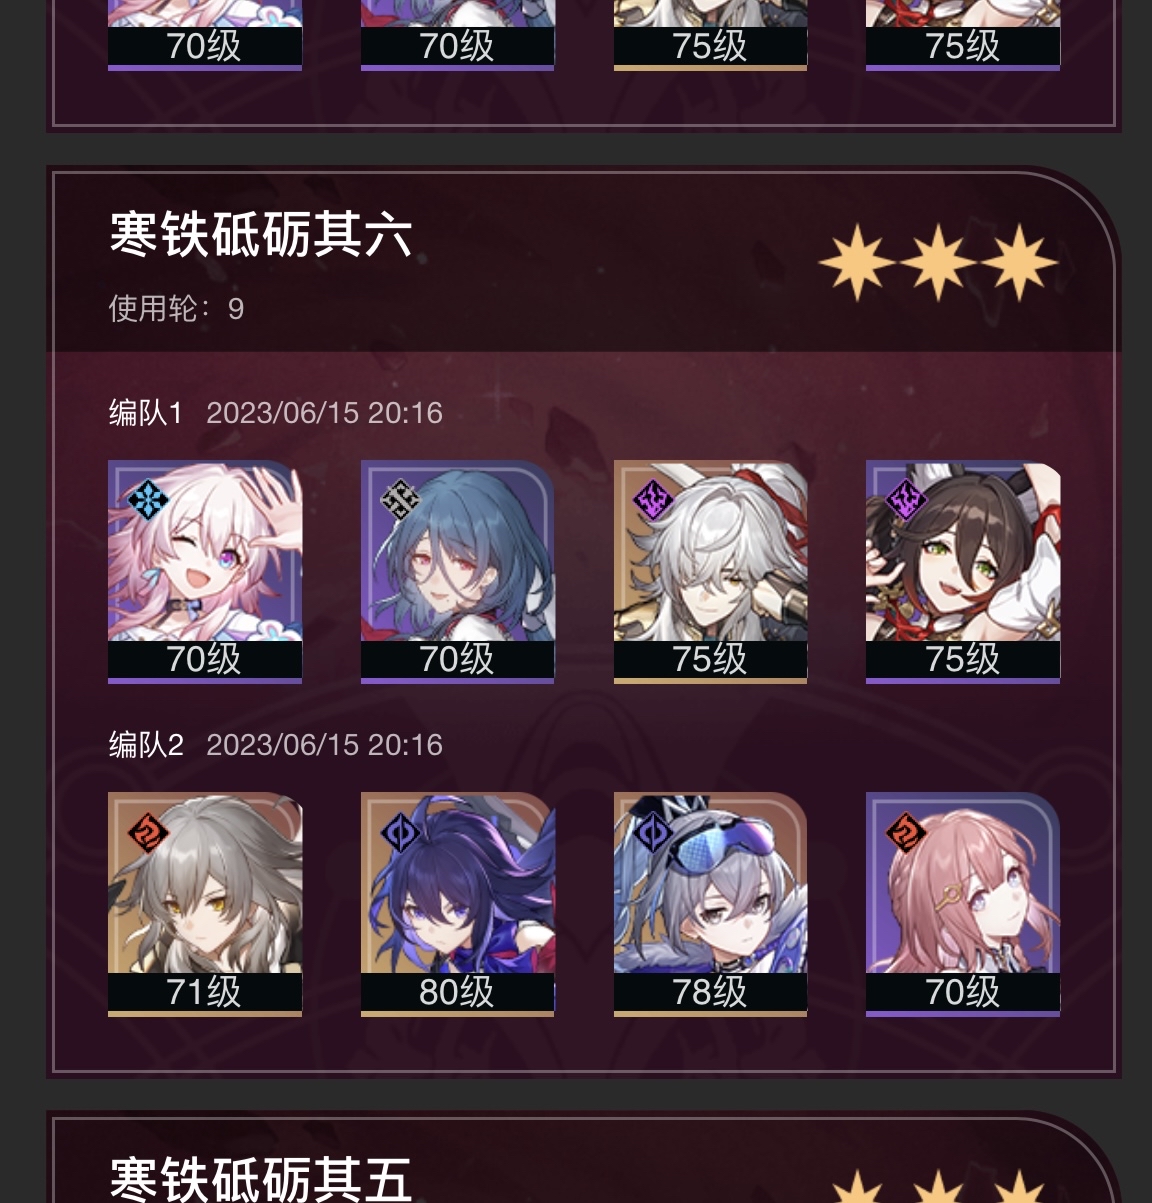The width and height of the screenshot is (1152, 1203).
Task: Click Ice element icon on March 7th portrait
Action: [x=148, y=499]
